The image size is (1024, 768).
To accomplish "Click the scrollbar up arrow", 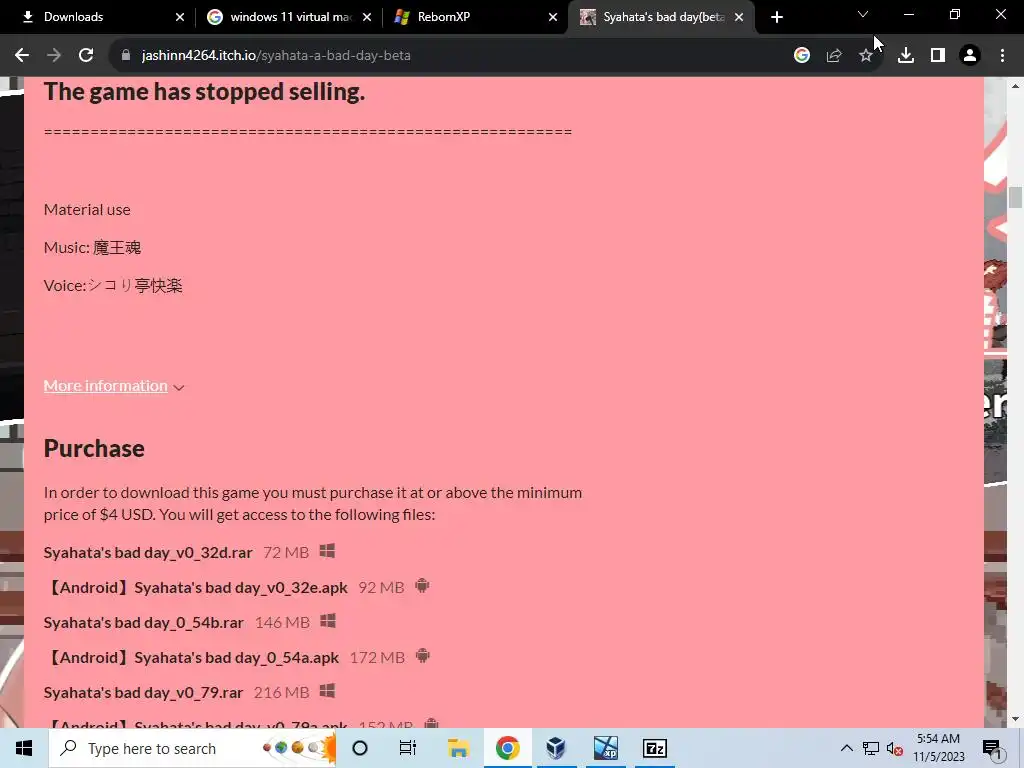I will [x=1015, y=86].
